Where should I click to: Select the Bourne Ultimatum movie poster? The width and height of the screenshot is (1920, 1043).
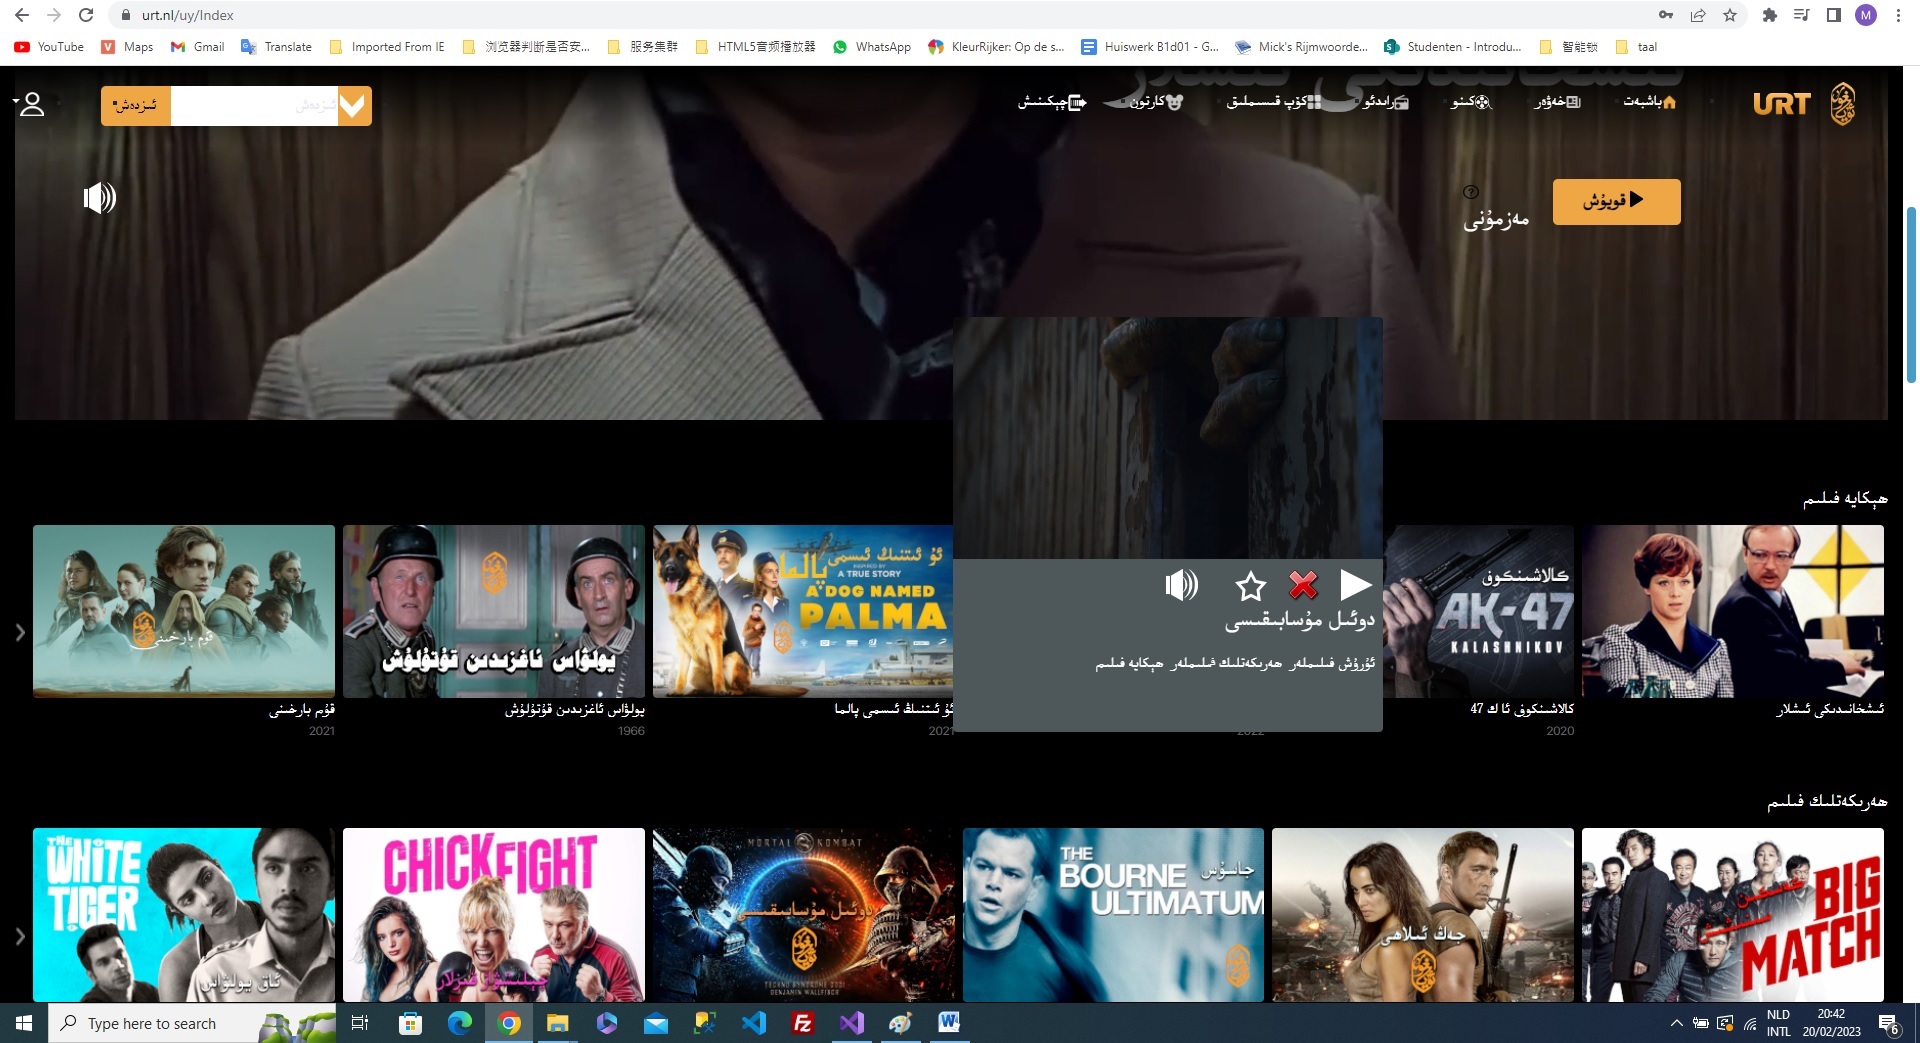(1112, 914)
